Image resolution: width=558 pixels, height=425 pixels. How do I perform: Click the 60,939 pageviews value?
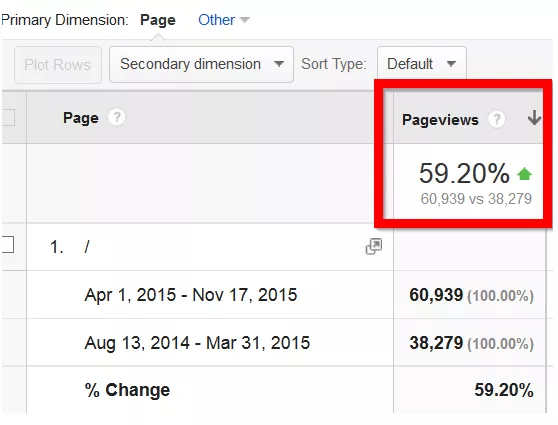pyautogui.click(x=436, y=295)
